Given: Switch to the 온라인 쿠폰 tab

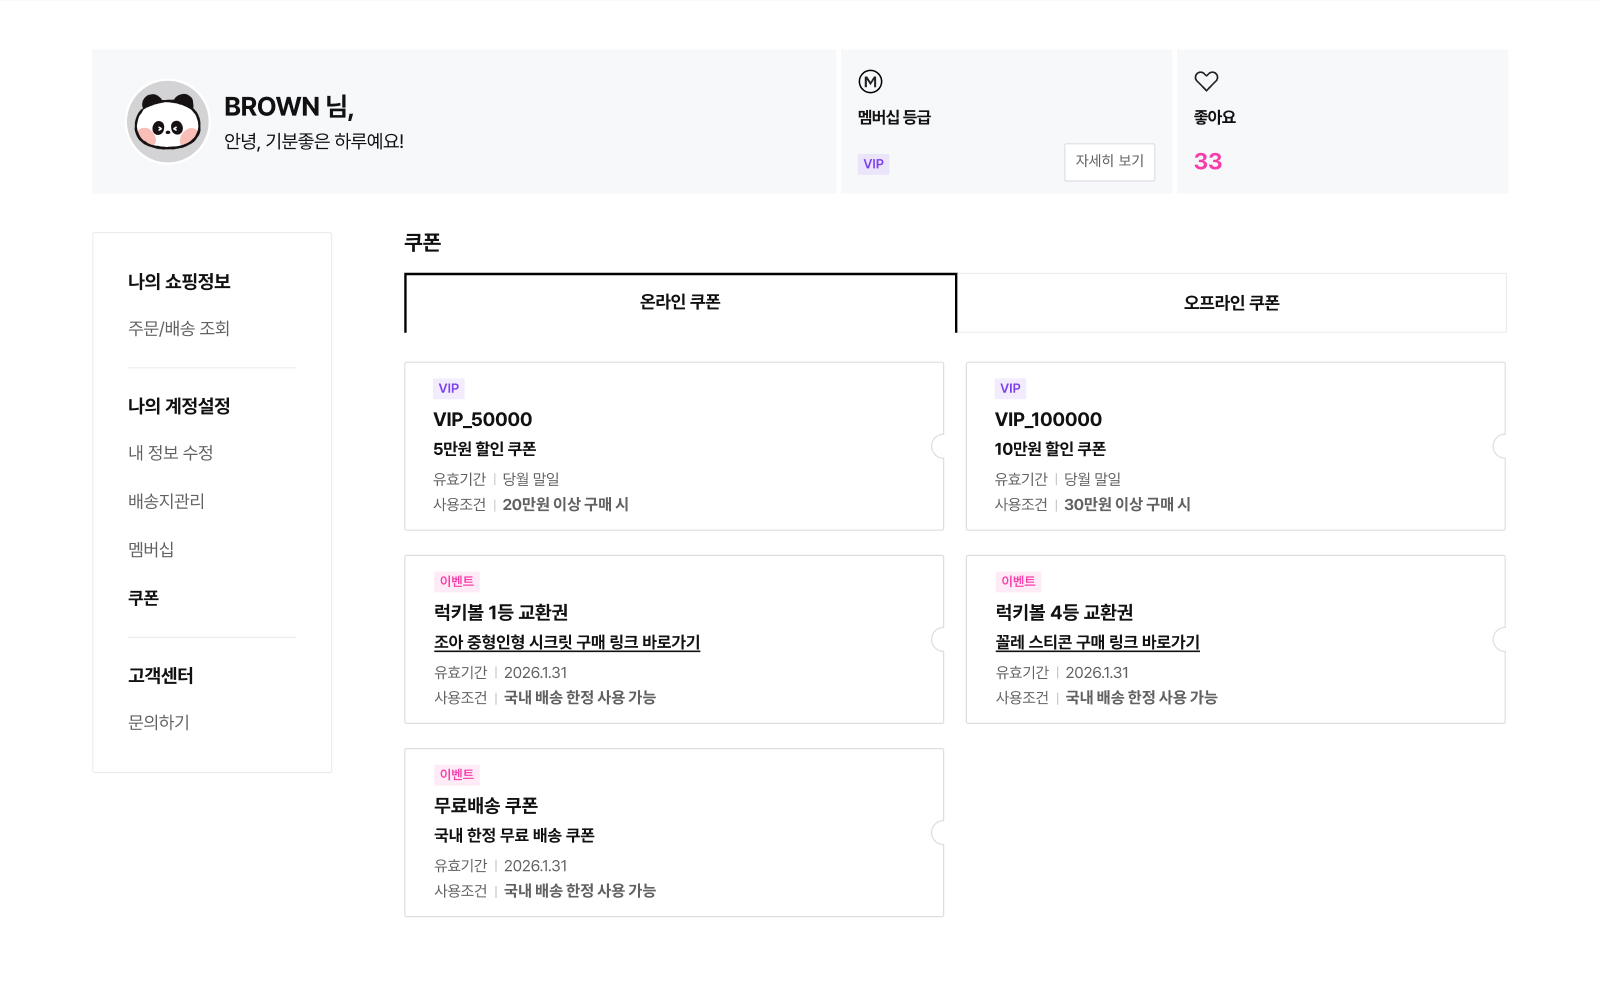Looking at the screenshot, I should pyautogui.click(x=680, y=302).
